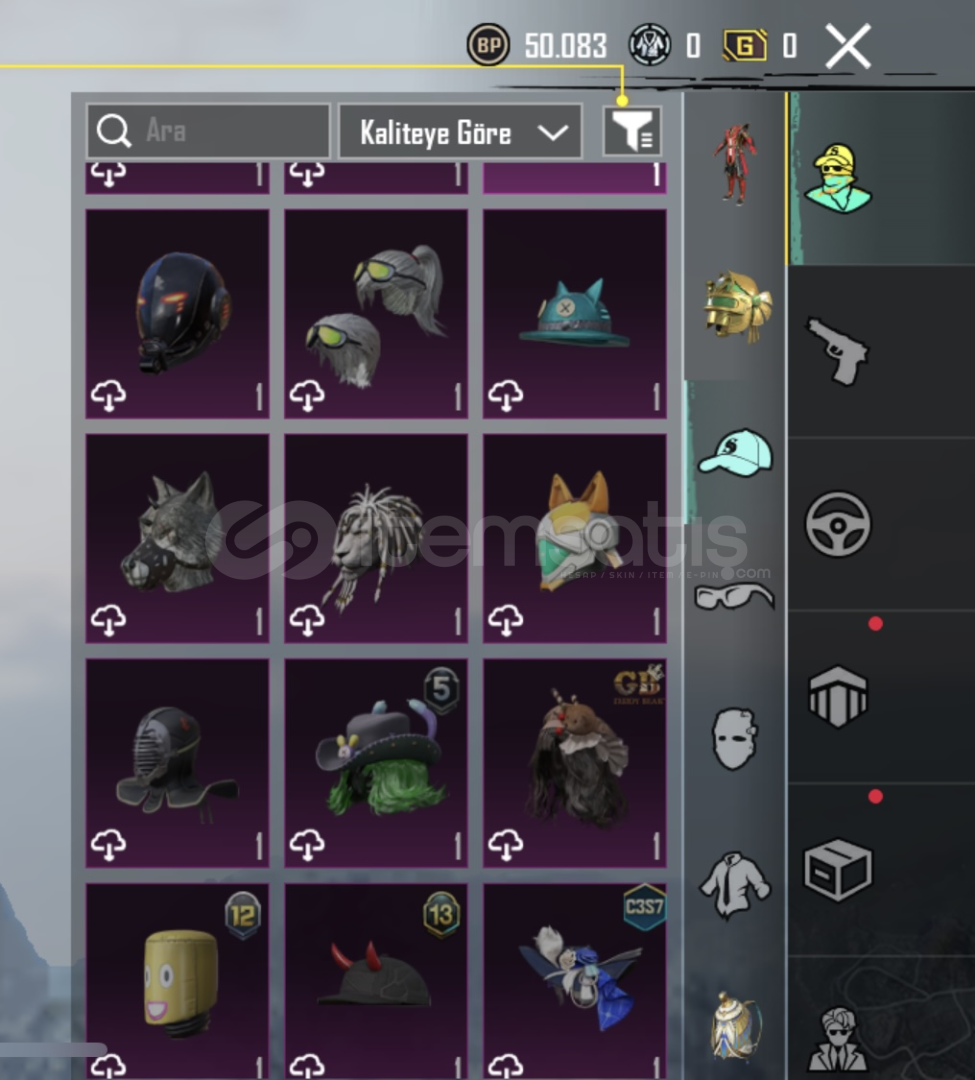The height and width of the screenshot is (1080, 975).
Task: Open the crate box category
Action: [x=837, y=869]
